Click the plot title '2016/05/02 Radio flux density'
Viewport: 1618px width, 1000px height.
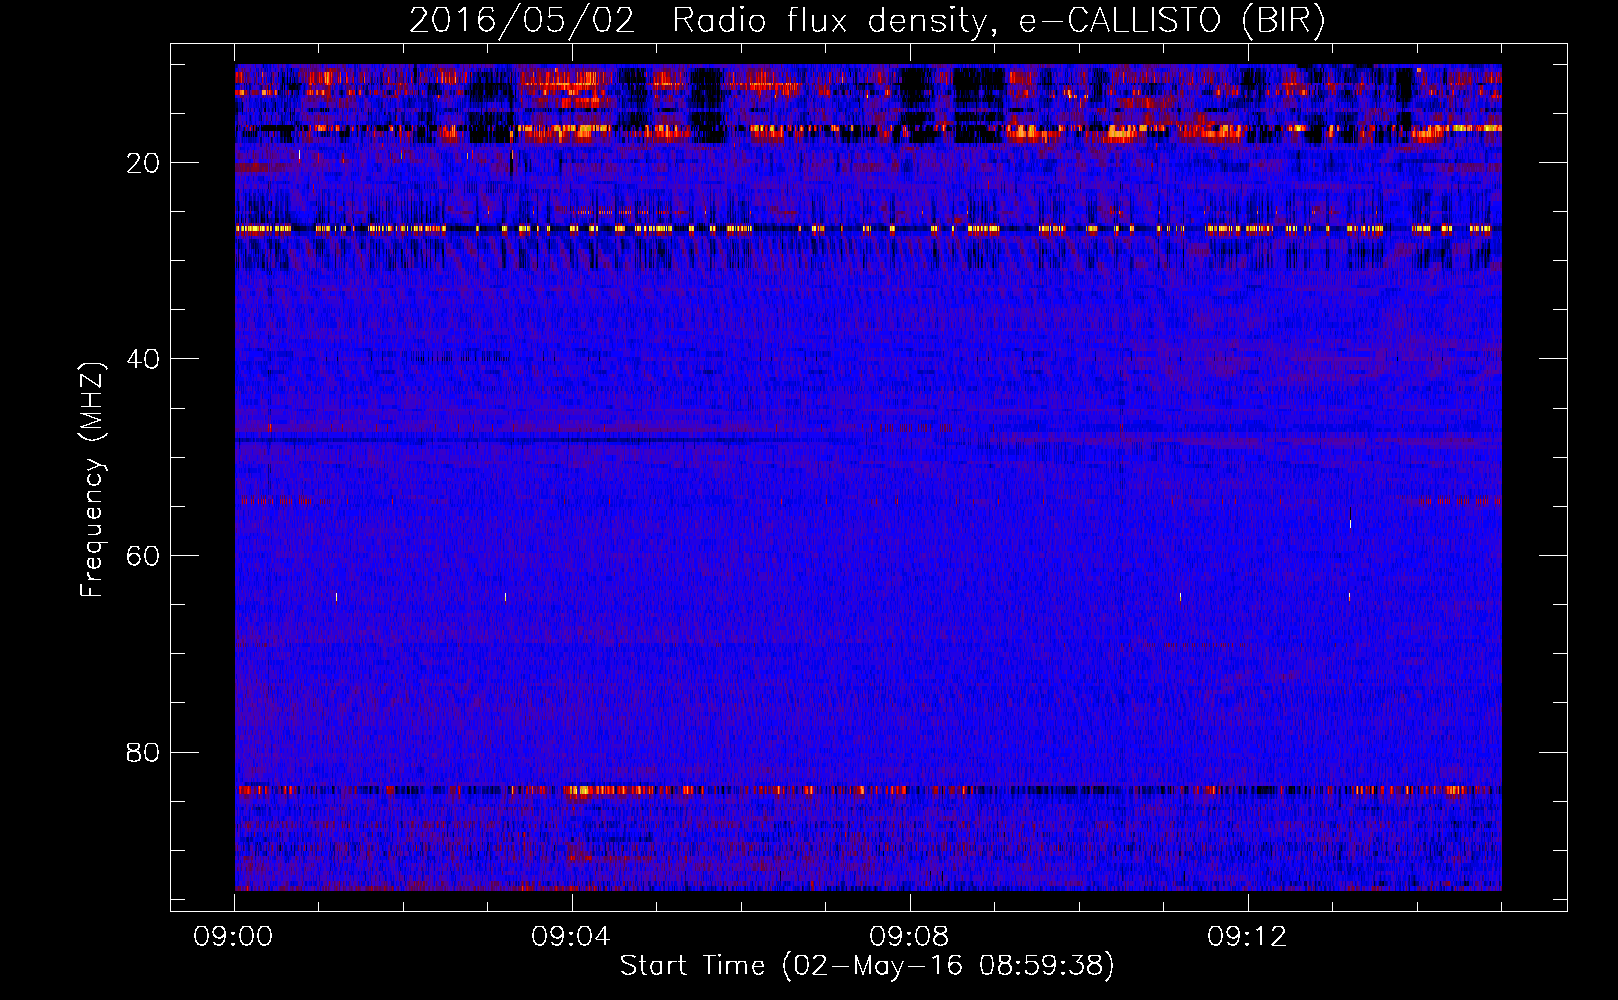click(x=698, y=21)
